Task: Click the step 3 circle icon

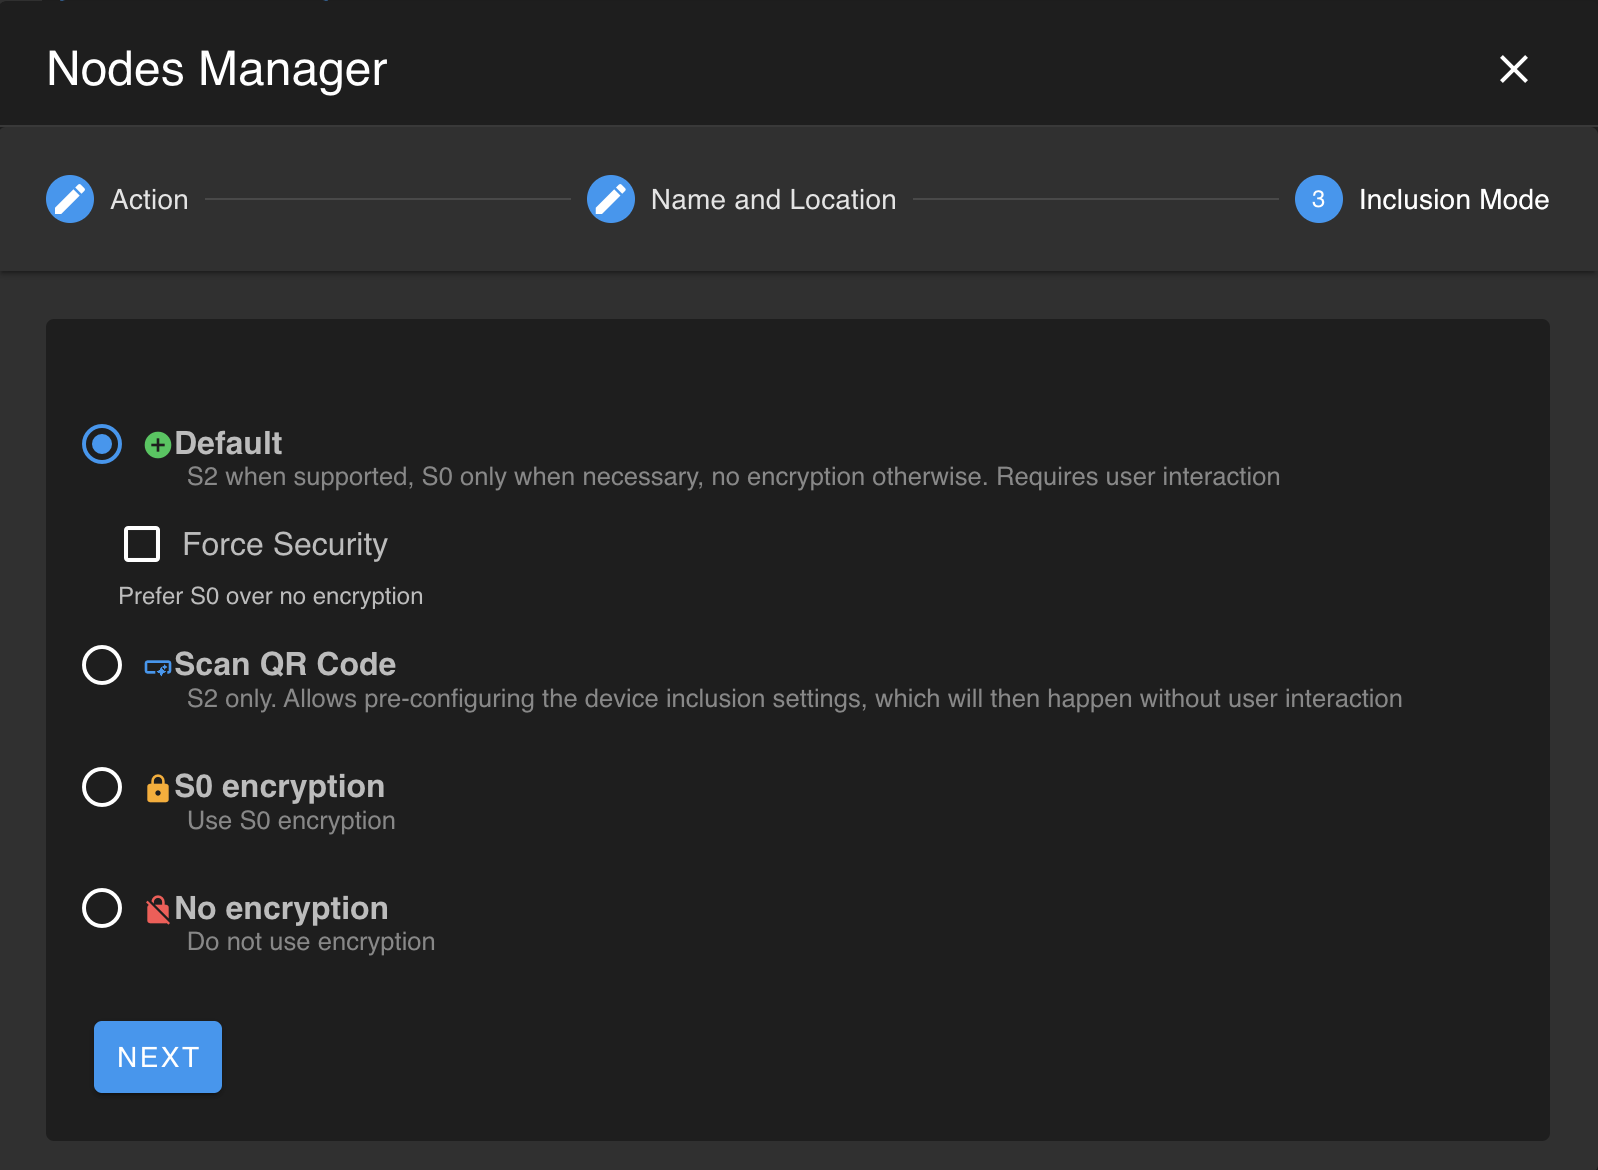Action: tap(1319, 199)
